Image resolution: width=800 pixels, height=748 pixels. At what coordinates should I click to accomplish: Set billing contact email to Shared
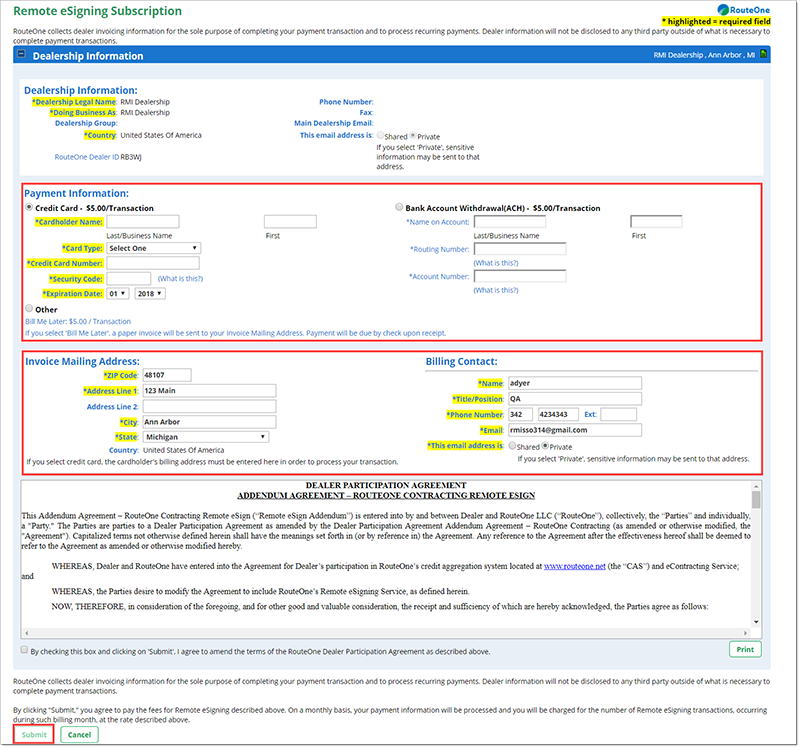click(512, 446)
